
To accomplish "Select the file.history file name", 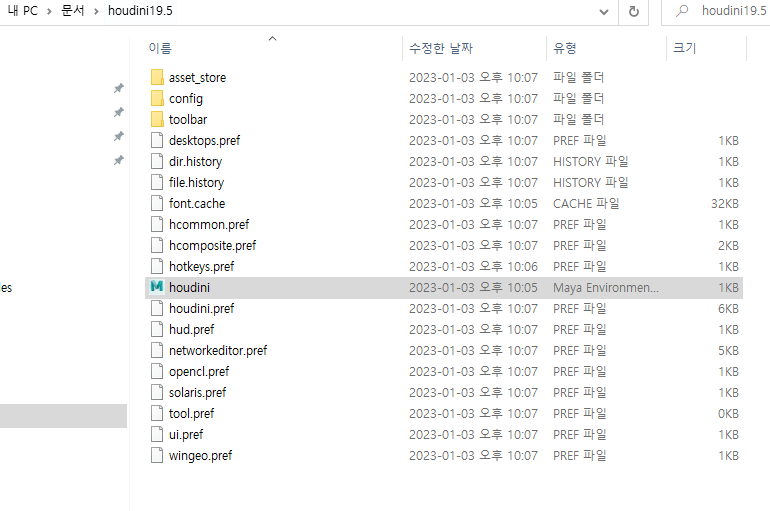I will coord(196,183).
